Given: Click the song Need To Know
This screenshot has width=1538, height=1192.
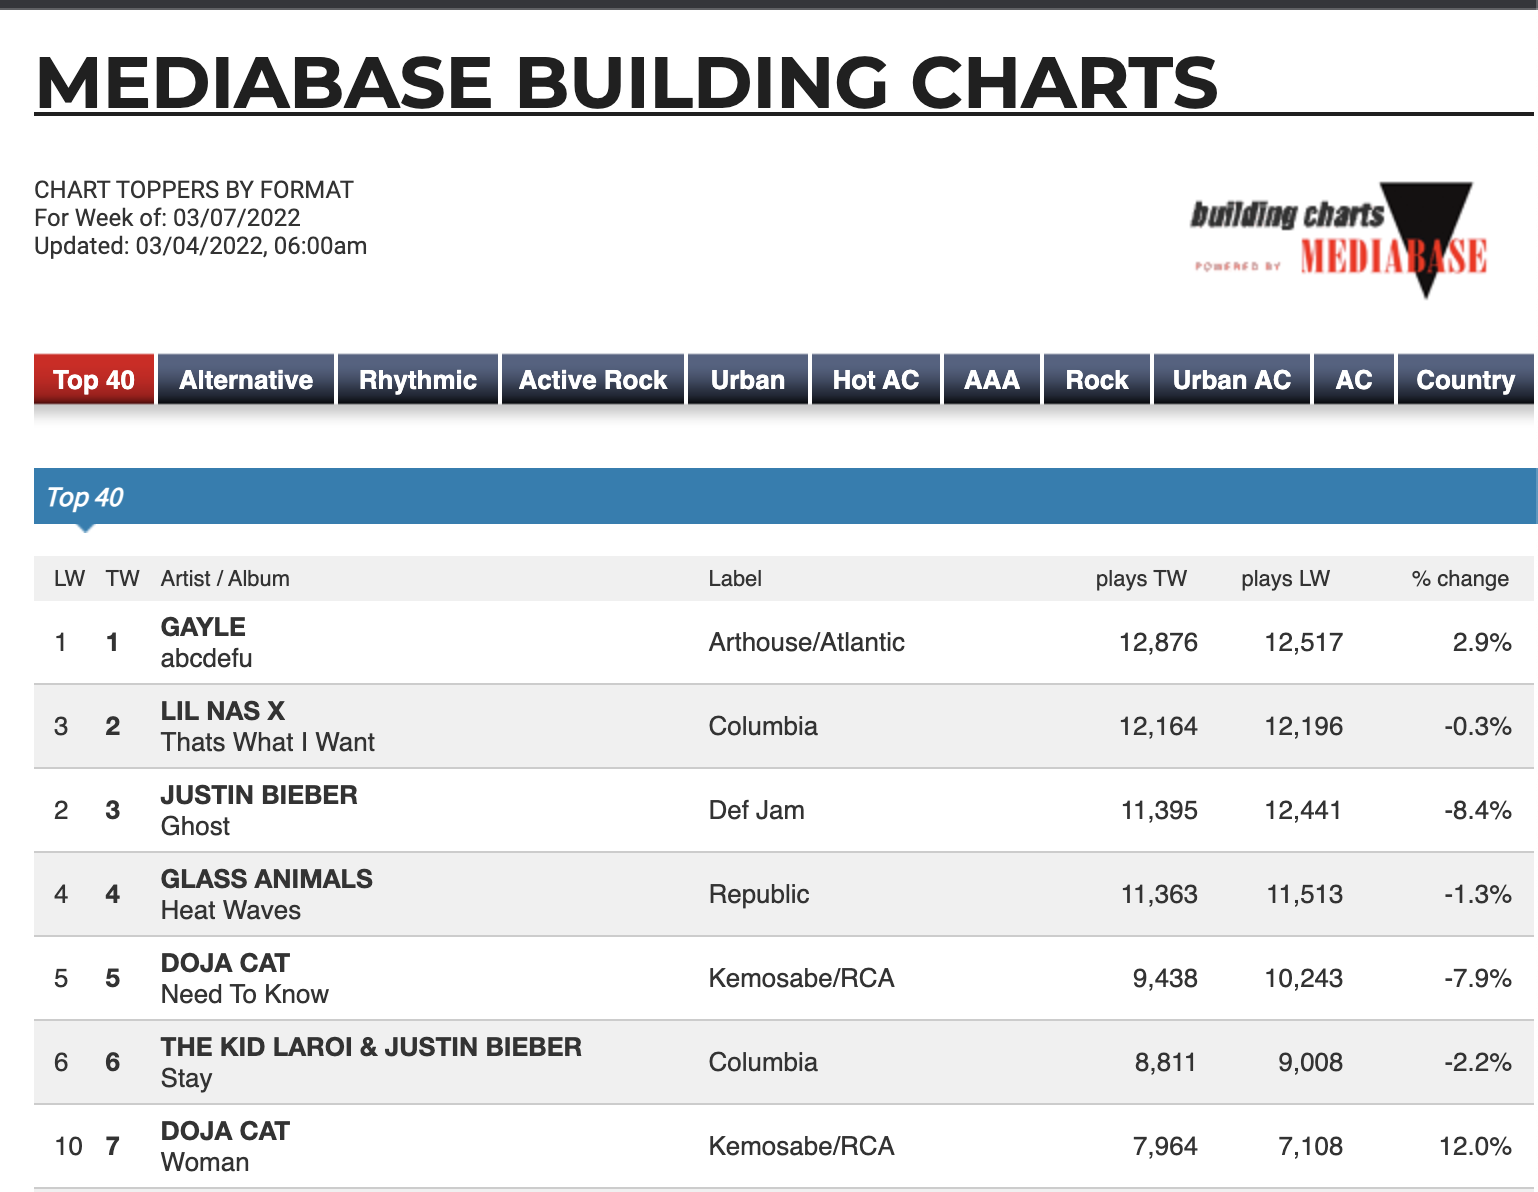Looking at the screenshot, I should pos(244,994).
